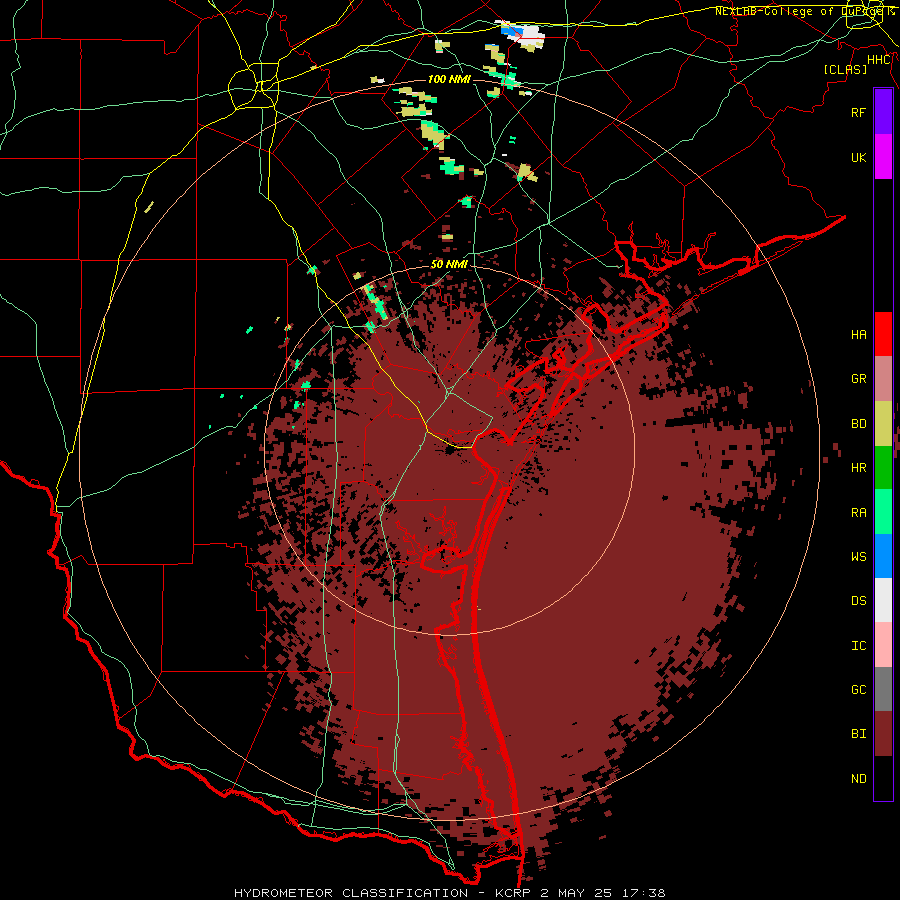
Task: Click the RA bright green color swatch
Action: (x=883, y=512)
